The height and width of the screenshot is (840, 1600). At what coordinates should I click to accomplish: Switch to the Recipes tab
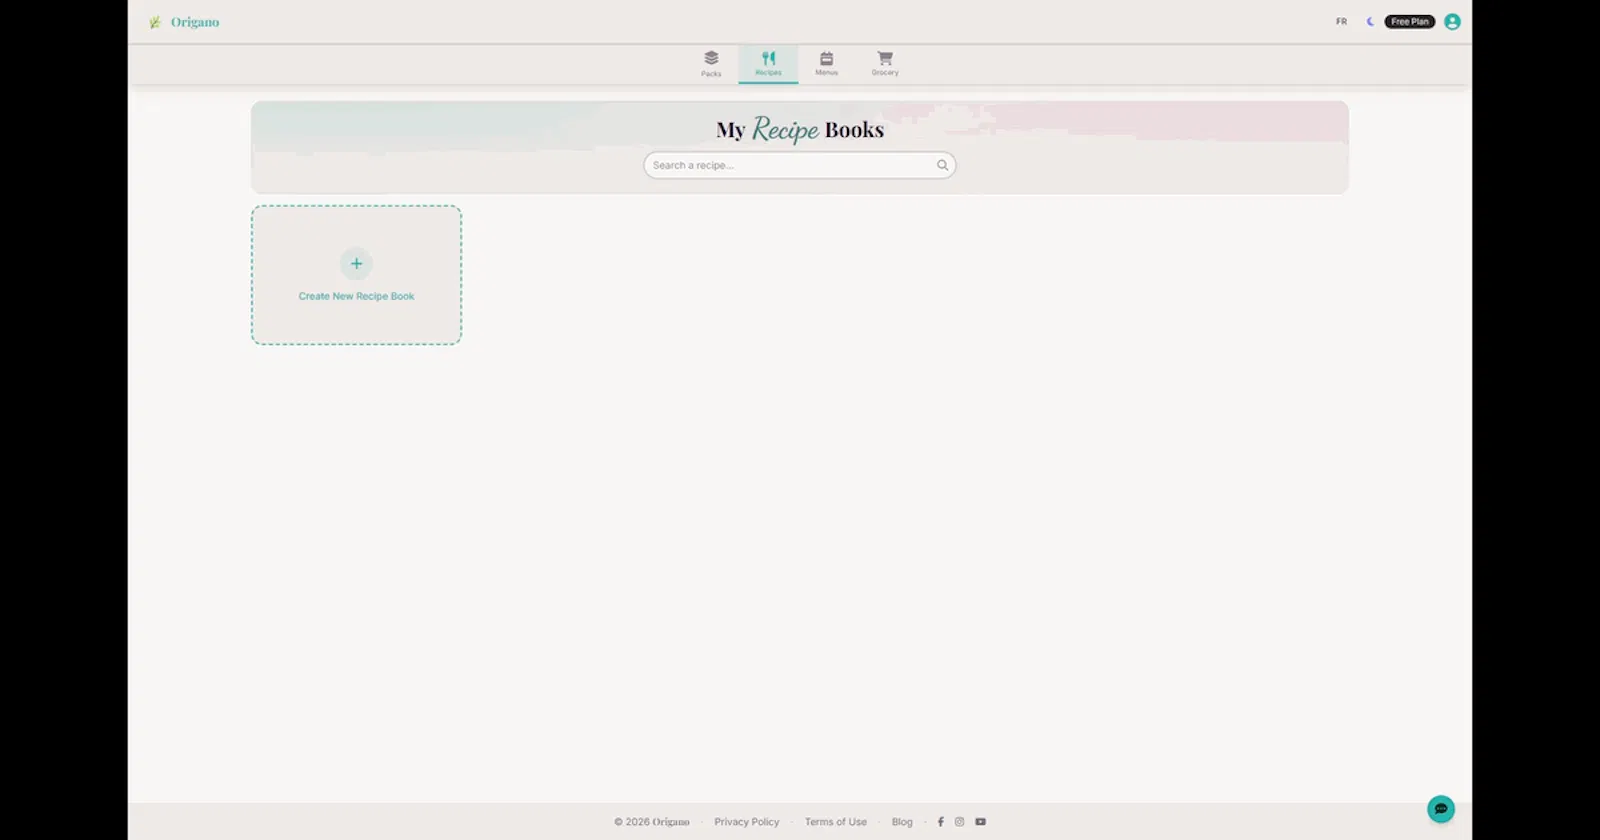point(768,64)
